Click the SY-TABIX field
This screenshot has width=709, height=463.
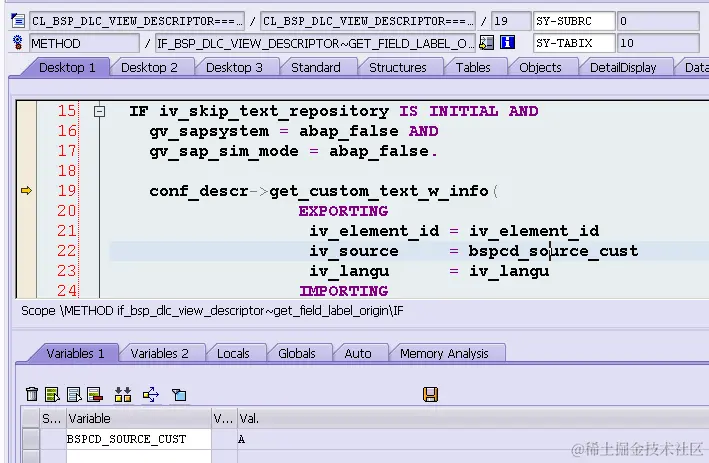tap(574, 43)
